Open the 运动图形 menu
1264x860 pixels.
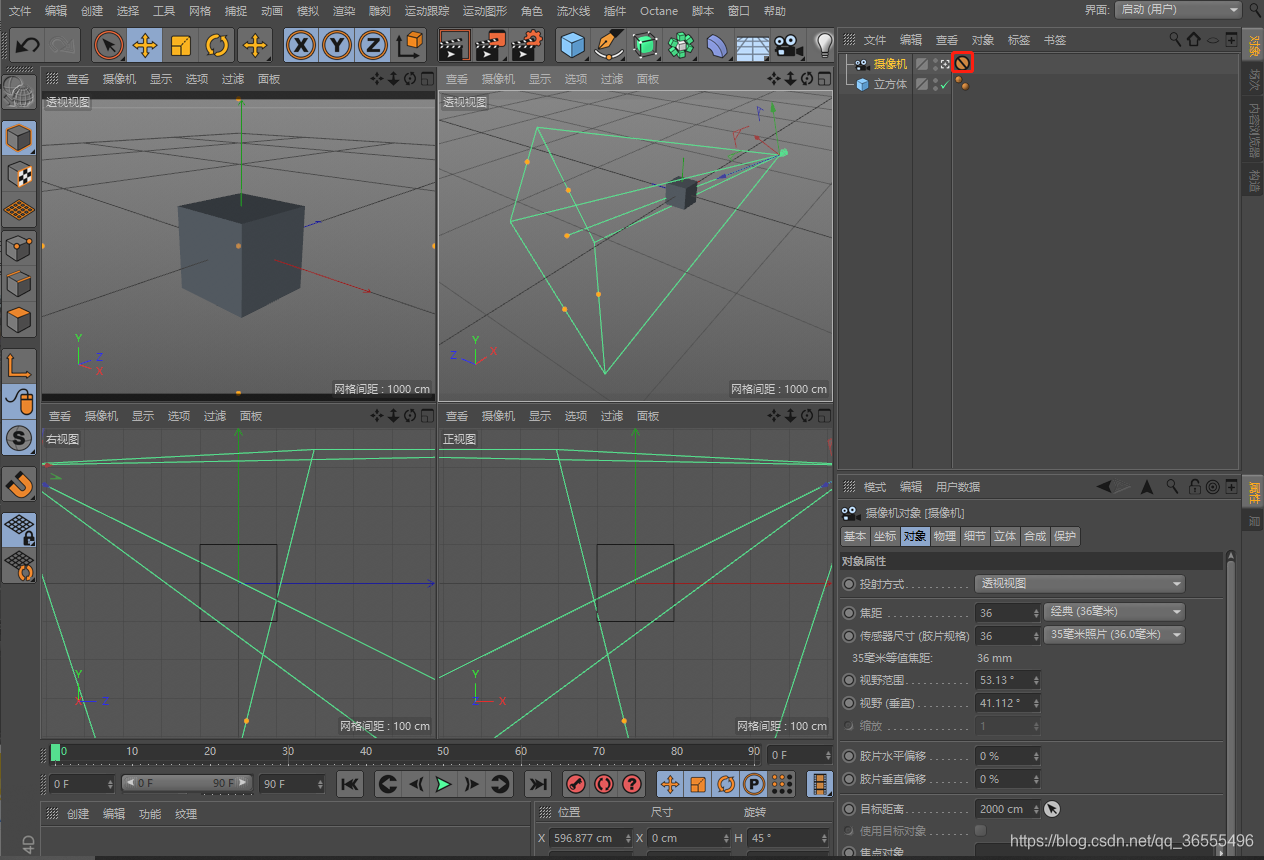tap(484, 11)
